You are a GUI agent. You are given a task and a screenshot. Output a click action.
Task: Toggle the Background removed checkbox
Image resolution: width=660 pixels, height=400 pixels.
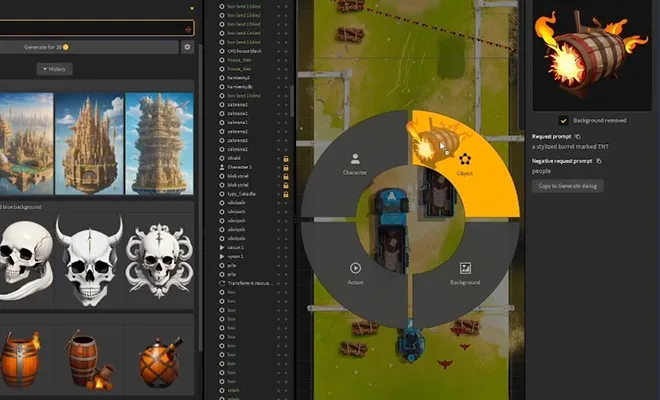[564, 120]
